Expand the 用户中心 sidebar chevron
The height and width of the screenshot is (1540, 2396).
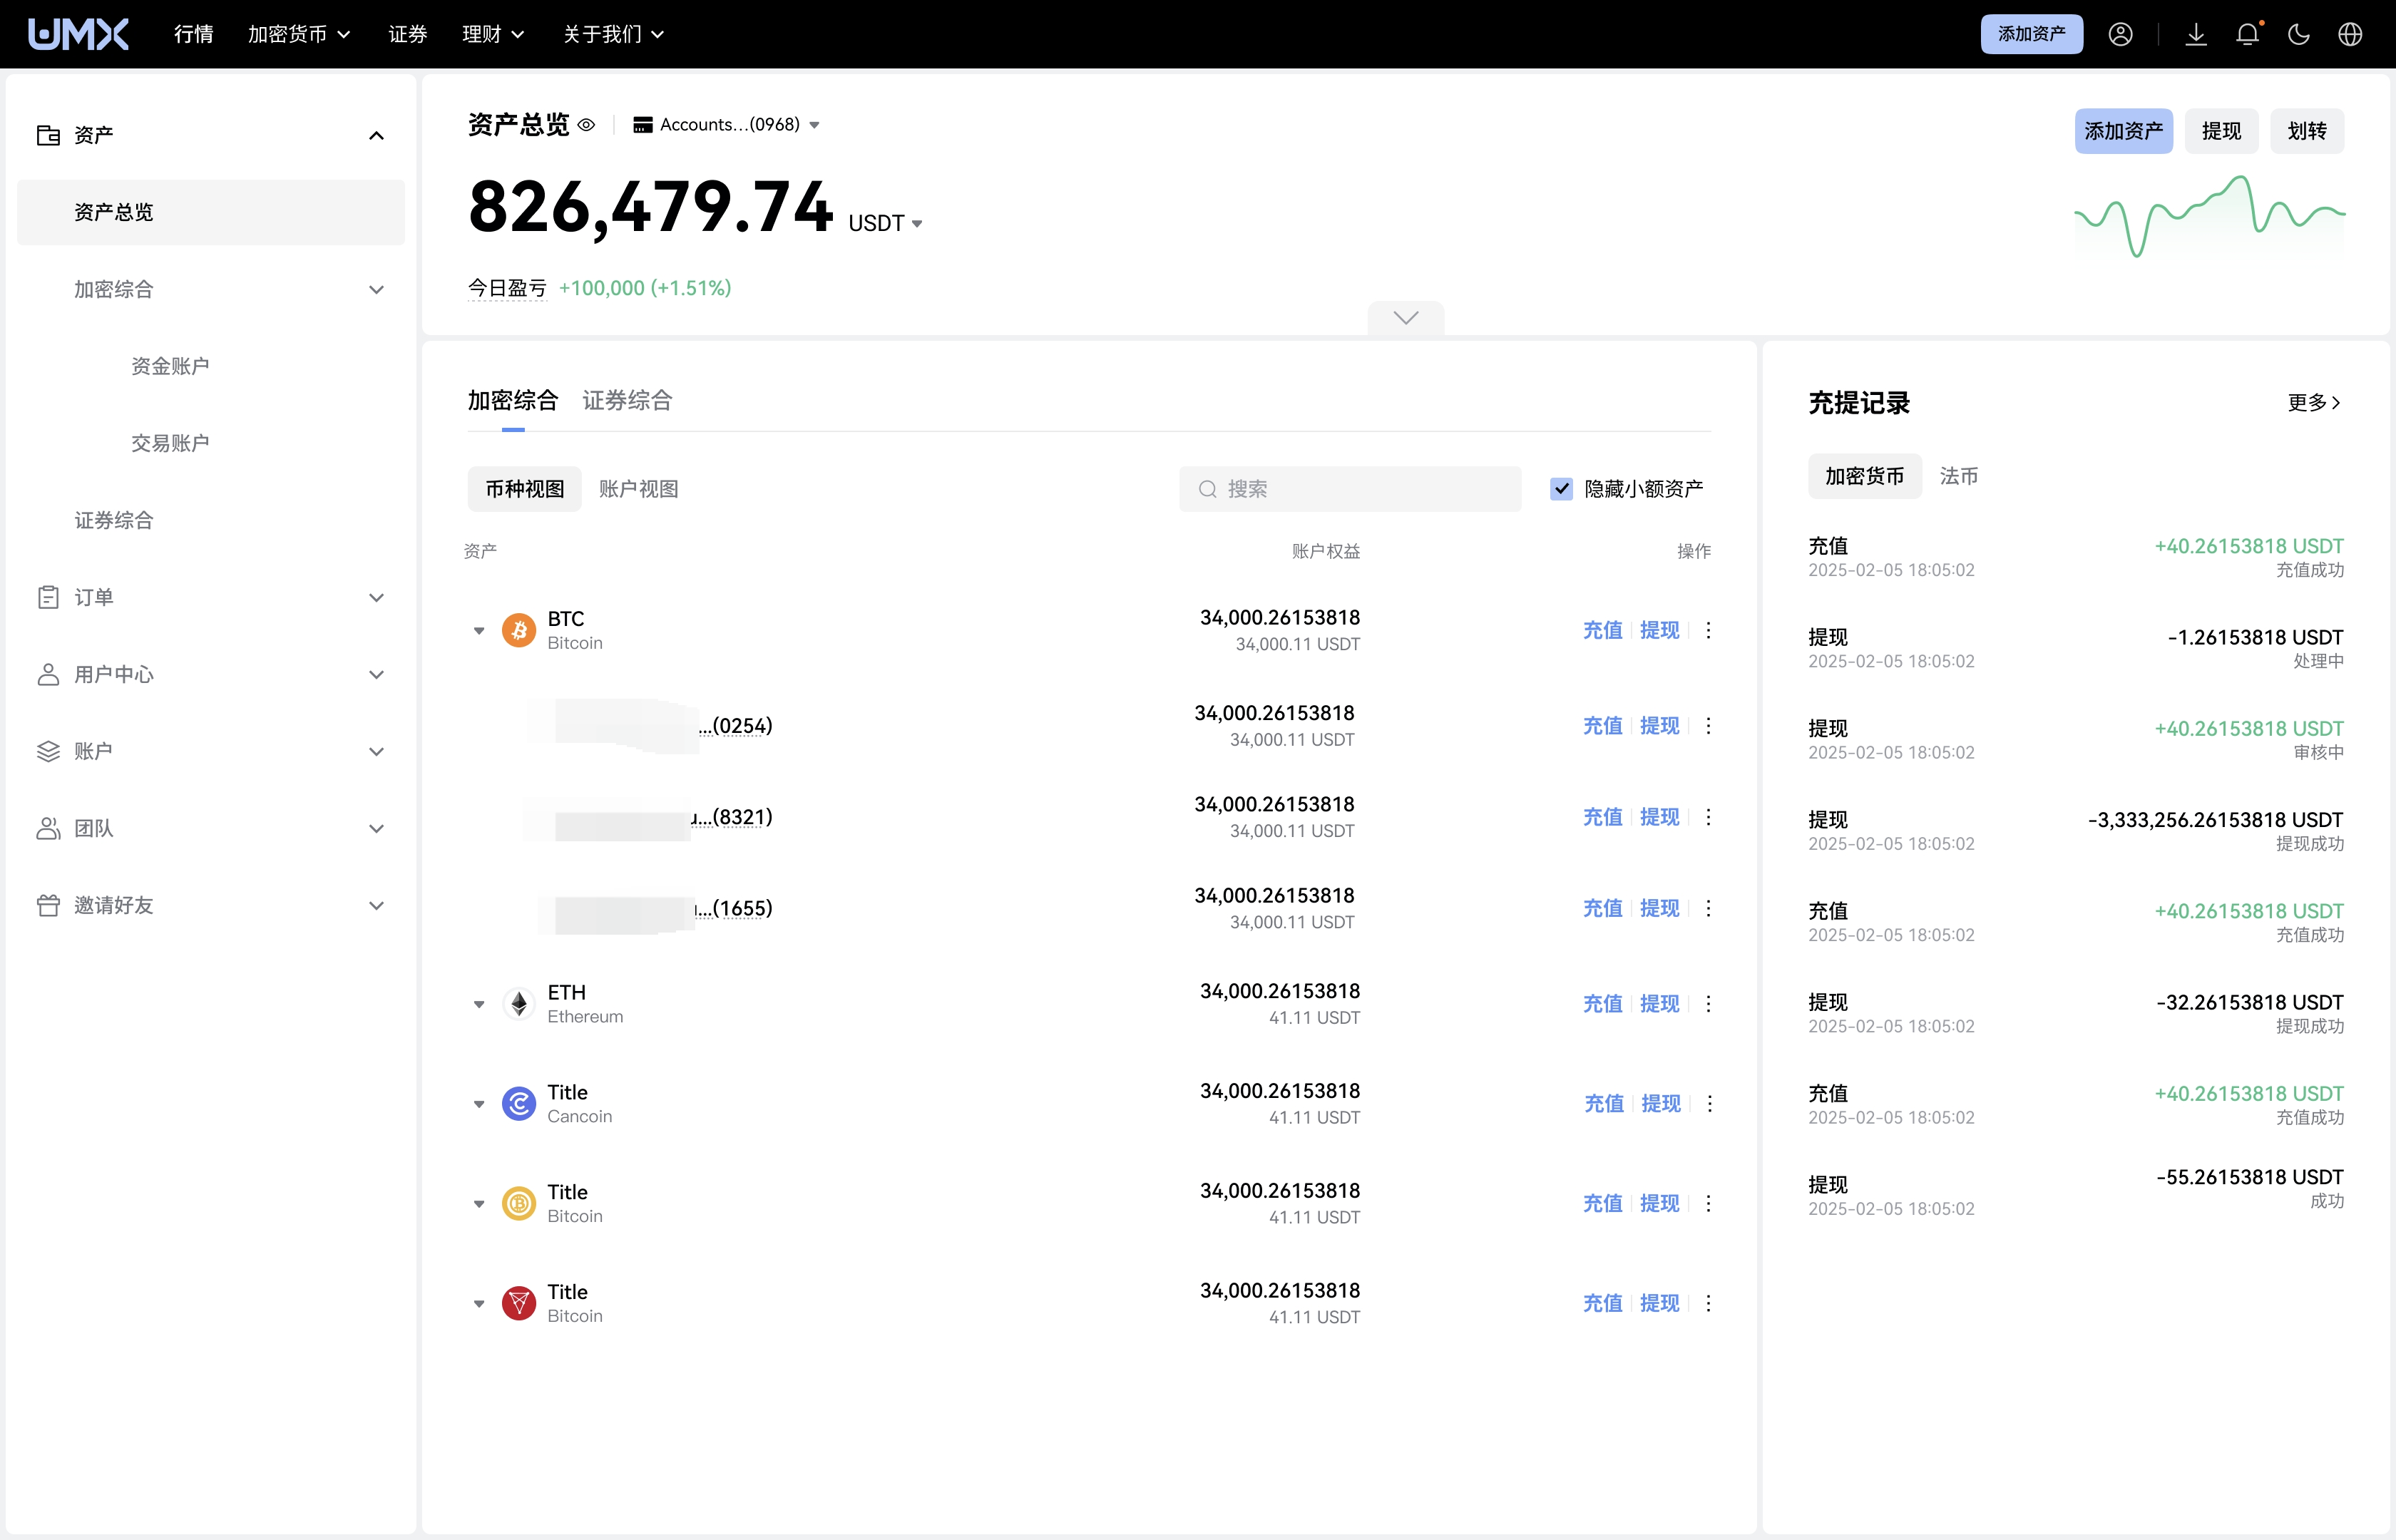[x=376, y=674]
